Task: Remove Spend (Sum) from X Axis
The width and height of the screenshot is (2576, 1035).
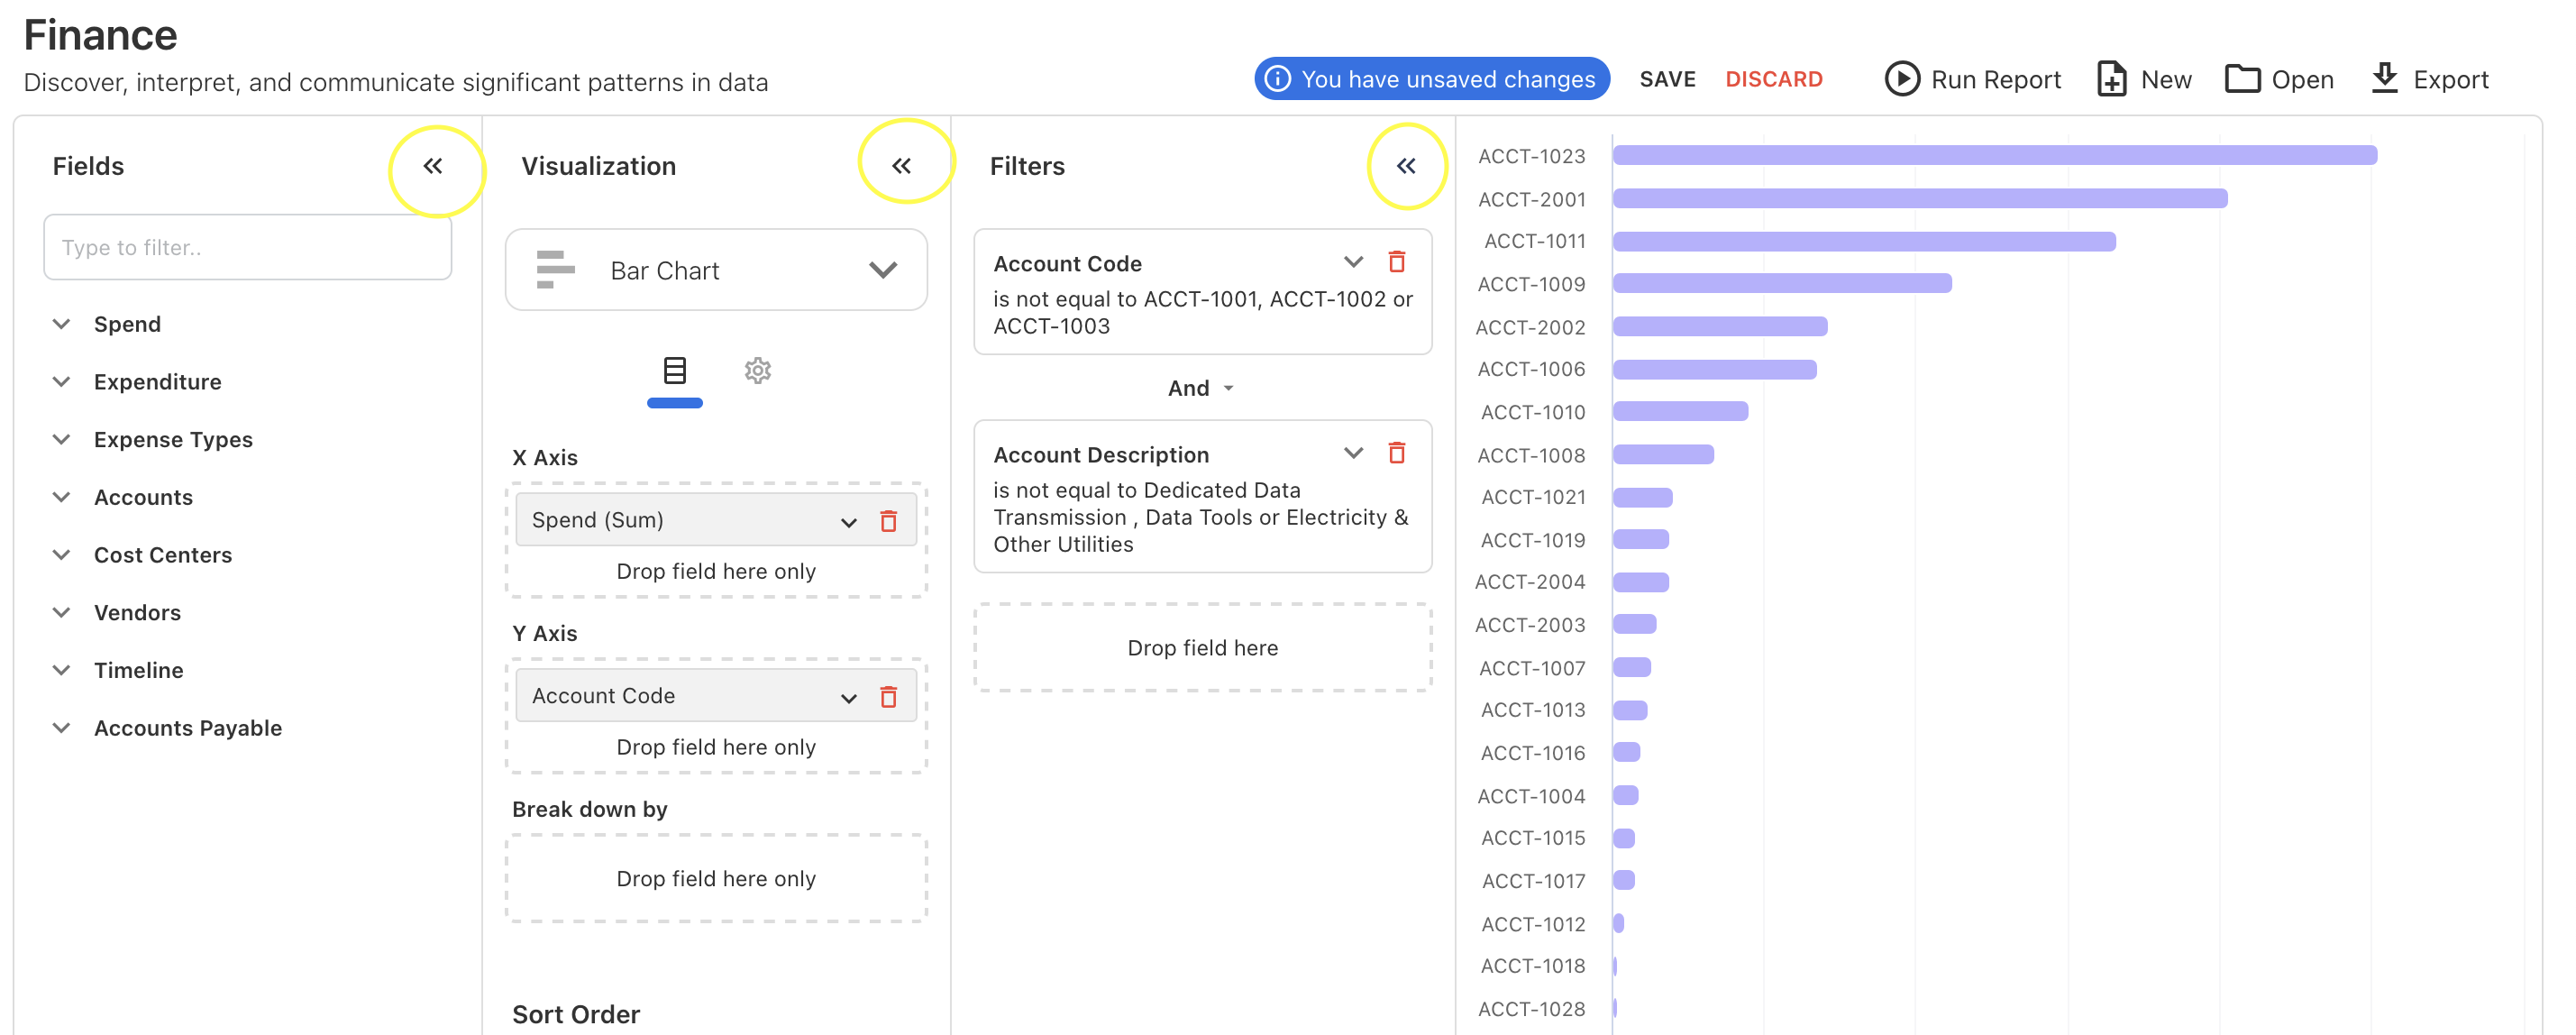Action: coord(888,521)
